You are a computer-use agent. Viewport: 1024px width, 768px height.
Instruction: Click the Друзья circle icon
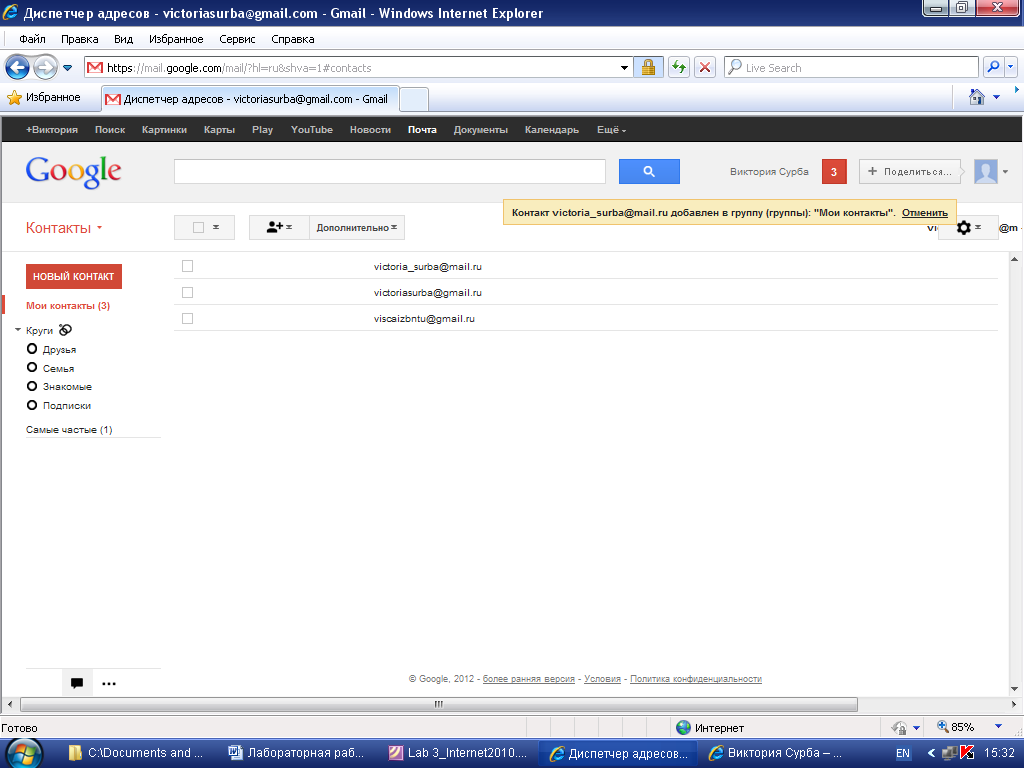31,349
